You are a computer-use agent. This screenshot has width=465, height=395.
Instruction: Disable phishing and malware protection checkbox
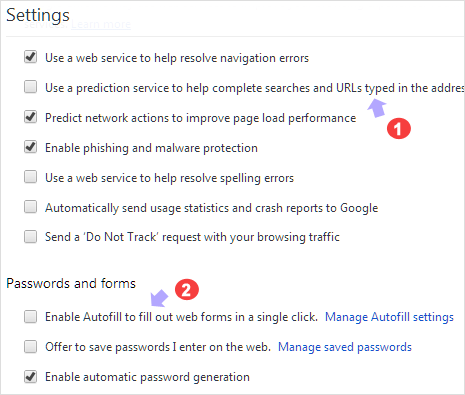(30, 147)
